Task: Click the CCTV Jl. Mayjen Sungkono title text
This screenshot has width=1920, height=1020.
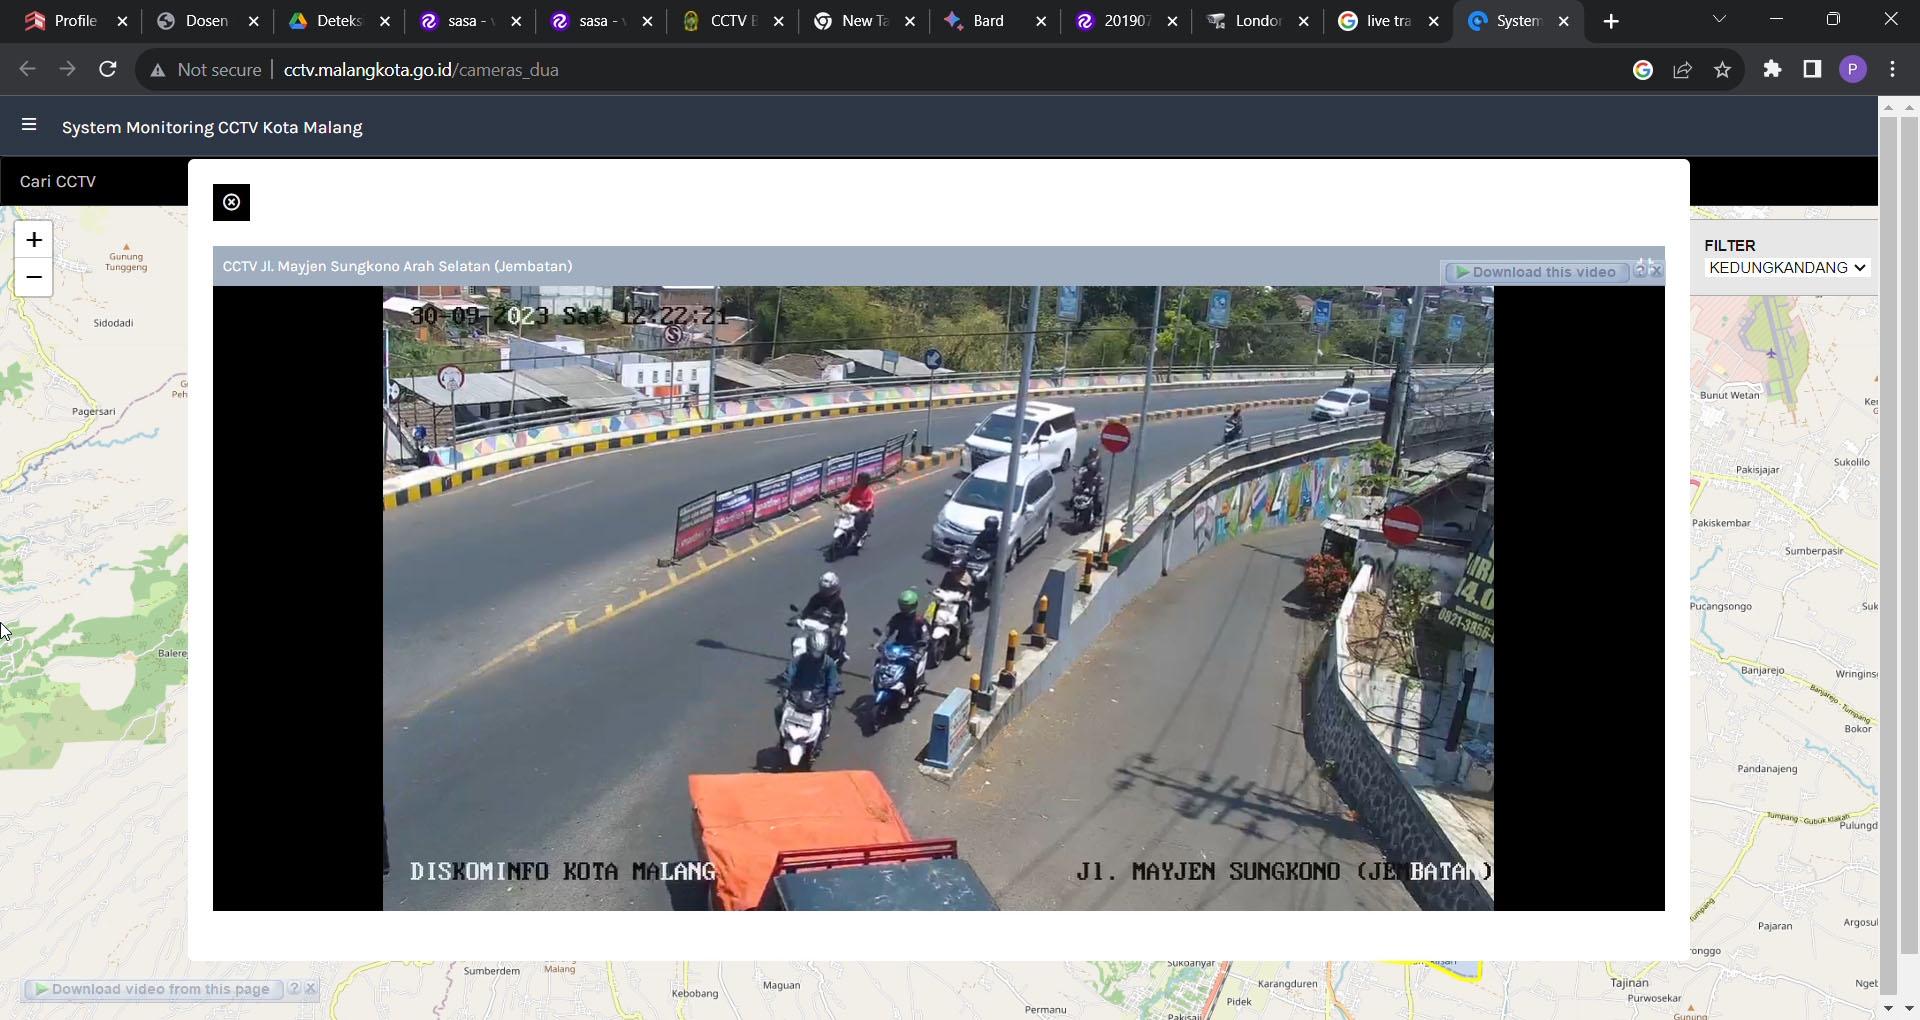Action: [x=397, y=266]
